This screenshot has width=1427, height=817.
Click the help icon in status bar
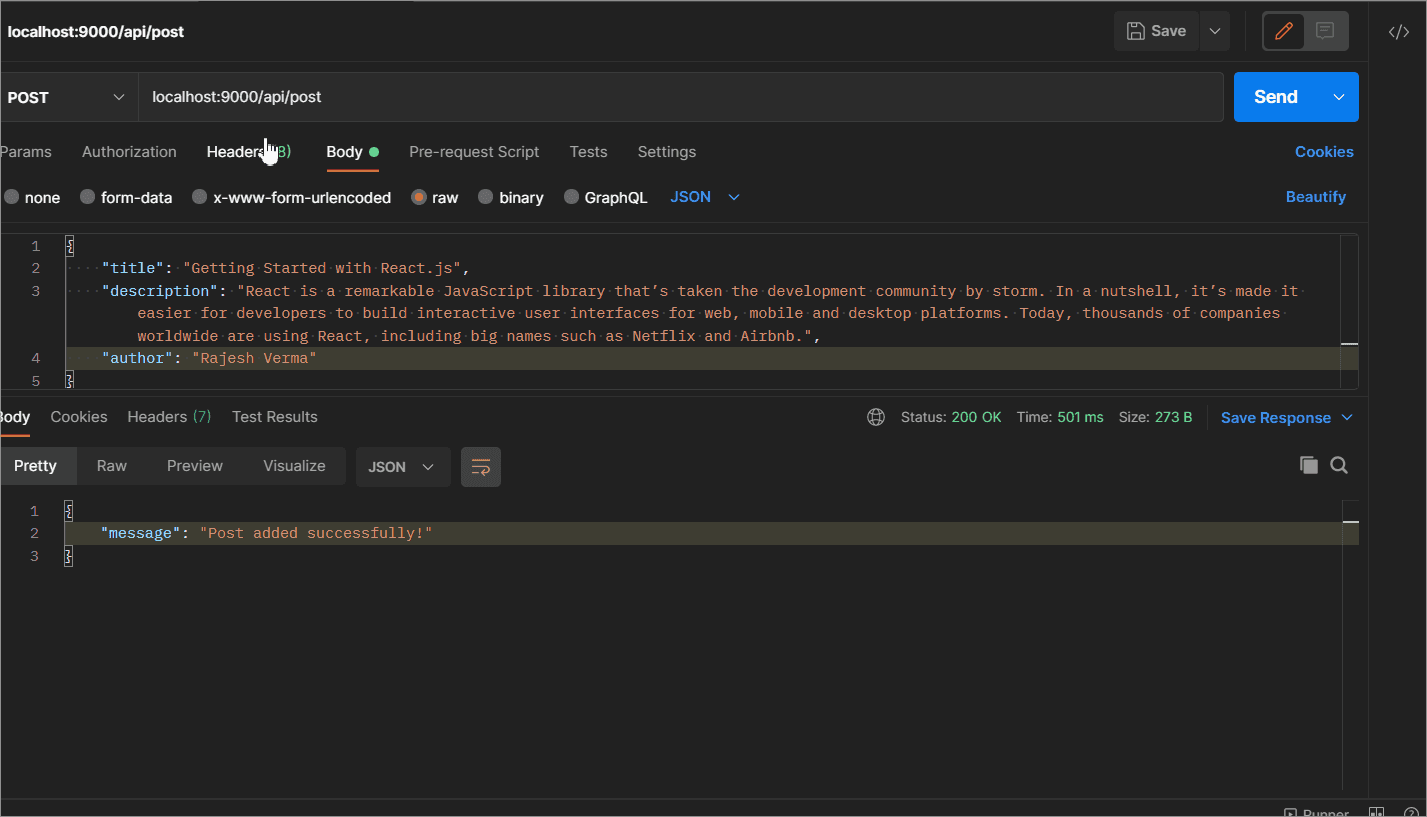(x=1411, y=812)
